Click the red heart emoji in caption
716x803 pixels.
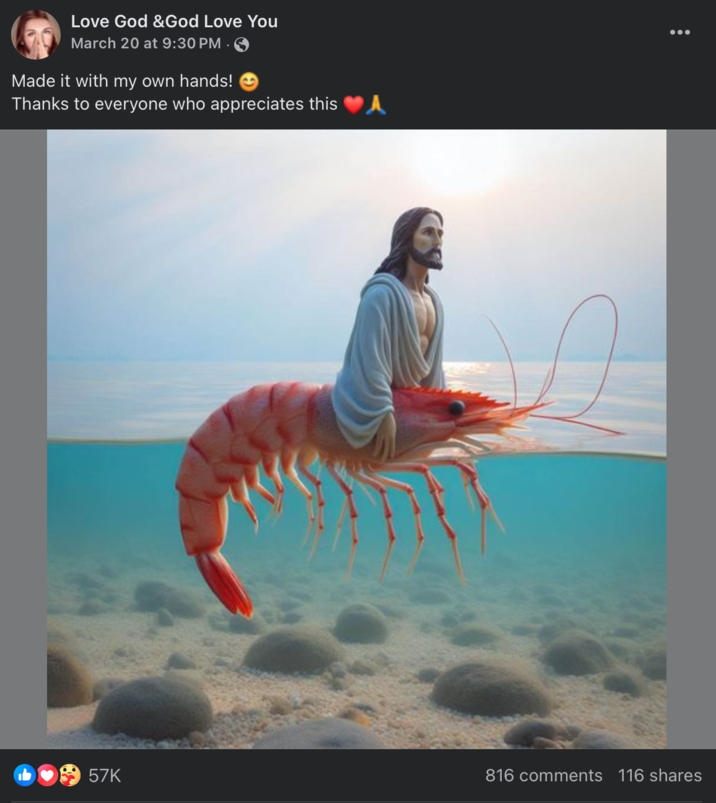pos(353,105)
